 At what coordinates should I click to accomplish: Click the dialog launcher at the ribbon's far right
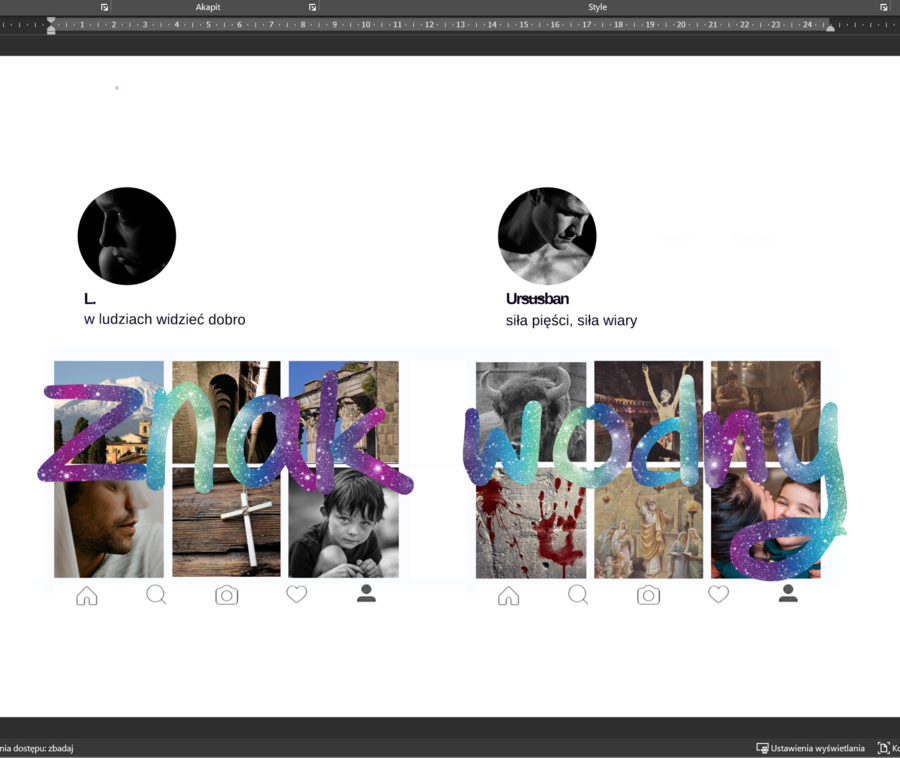click(884, 7)
